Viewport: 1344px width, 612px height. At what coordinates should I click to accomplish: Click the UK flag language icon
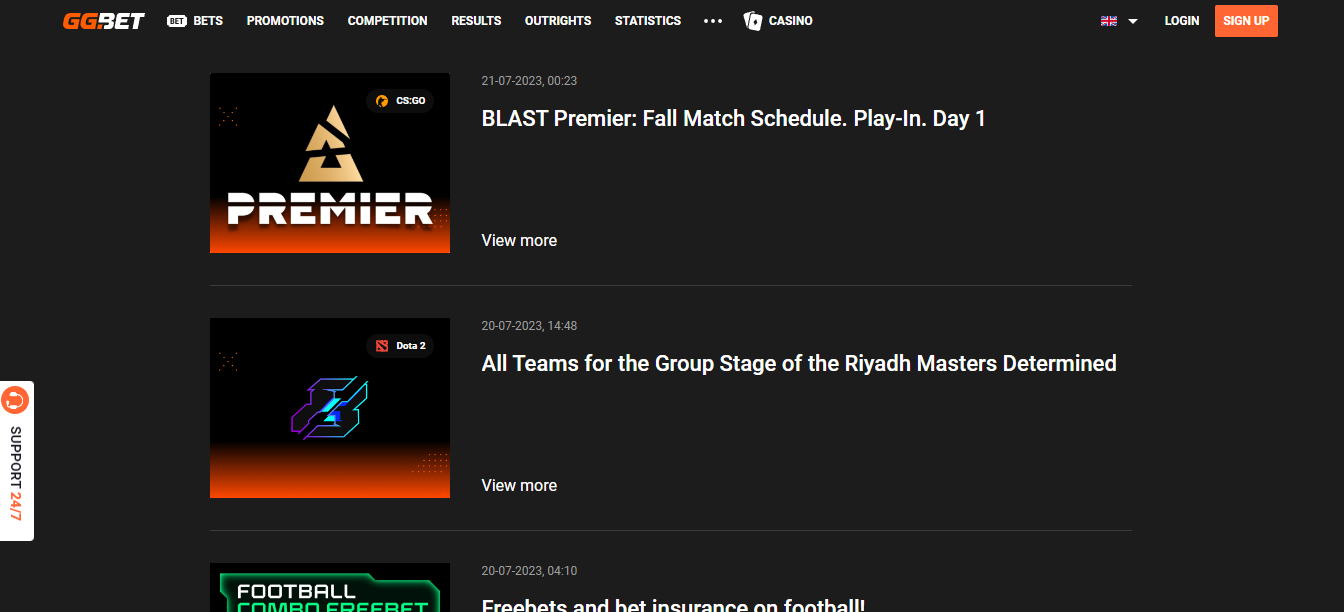[1109, 21]
